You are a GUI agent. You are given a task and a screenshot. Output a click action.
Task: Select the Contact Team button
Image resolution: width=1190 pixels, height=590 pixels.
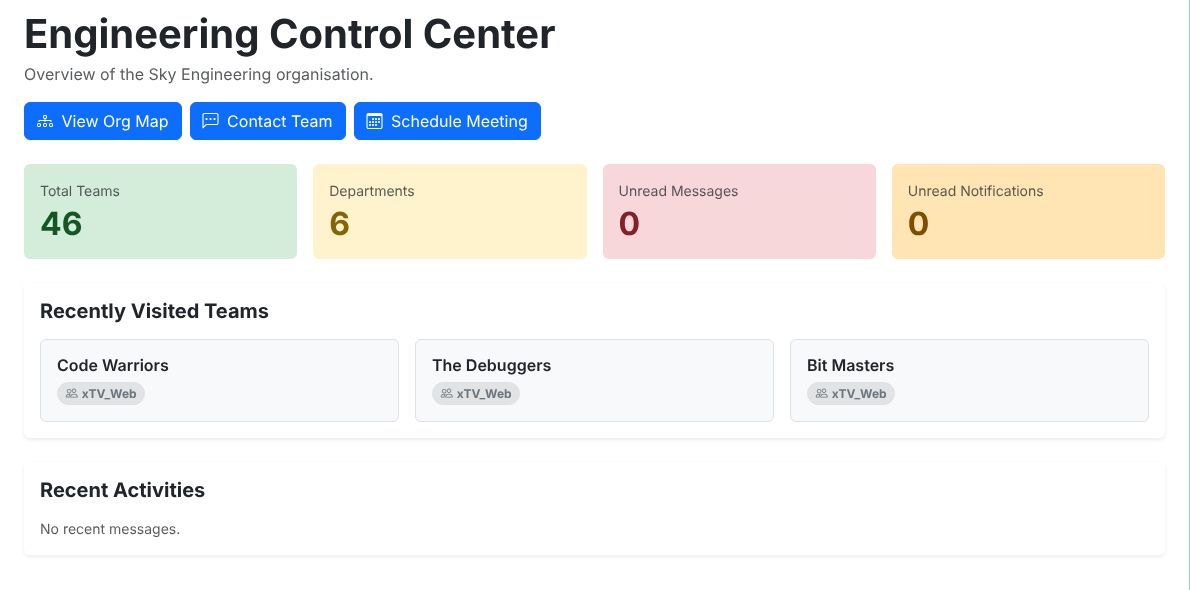(x=268, y=121)
